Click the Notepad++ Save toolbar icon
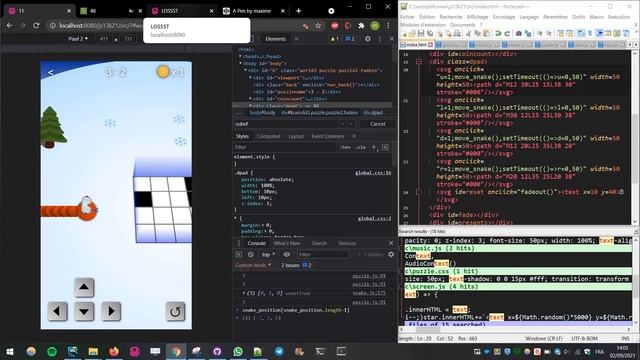The image size is (640, 360). point(421,33)
